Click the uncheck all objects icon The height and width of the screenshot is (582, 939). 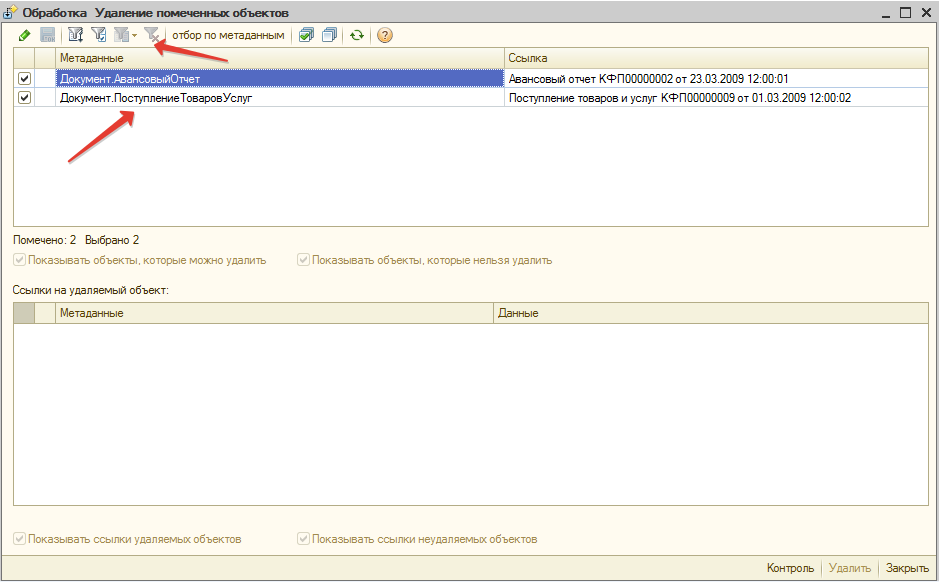[x=329, y=35]
